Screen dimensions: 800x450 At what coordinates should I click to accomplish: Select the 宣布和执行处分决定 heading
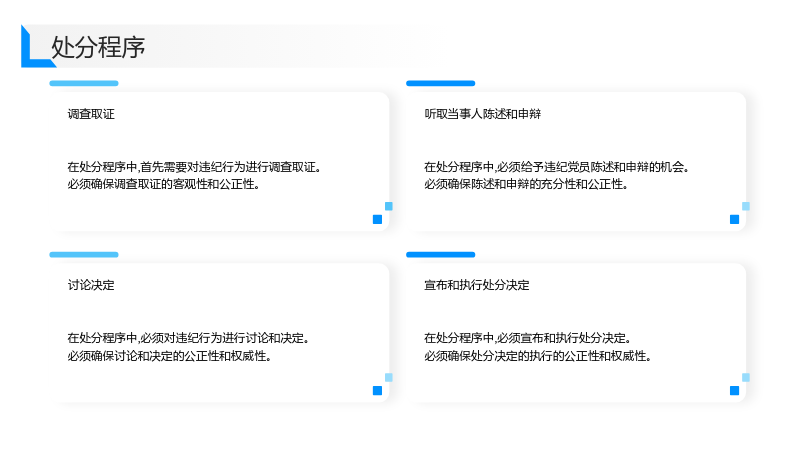[x=477, y=285]
